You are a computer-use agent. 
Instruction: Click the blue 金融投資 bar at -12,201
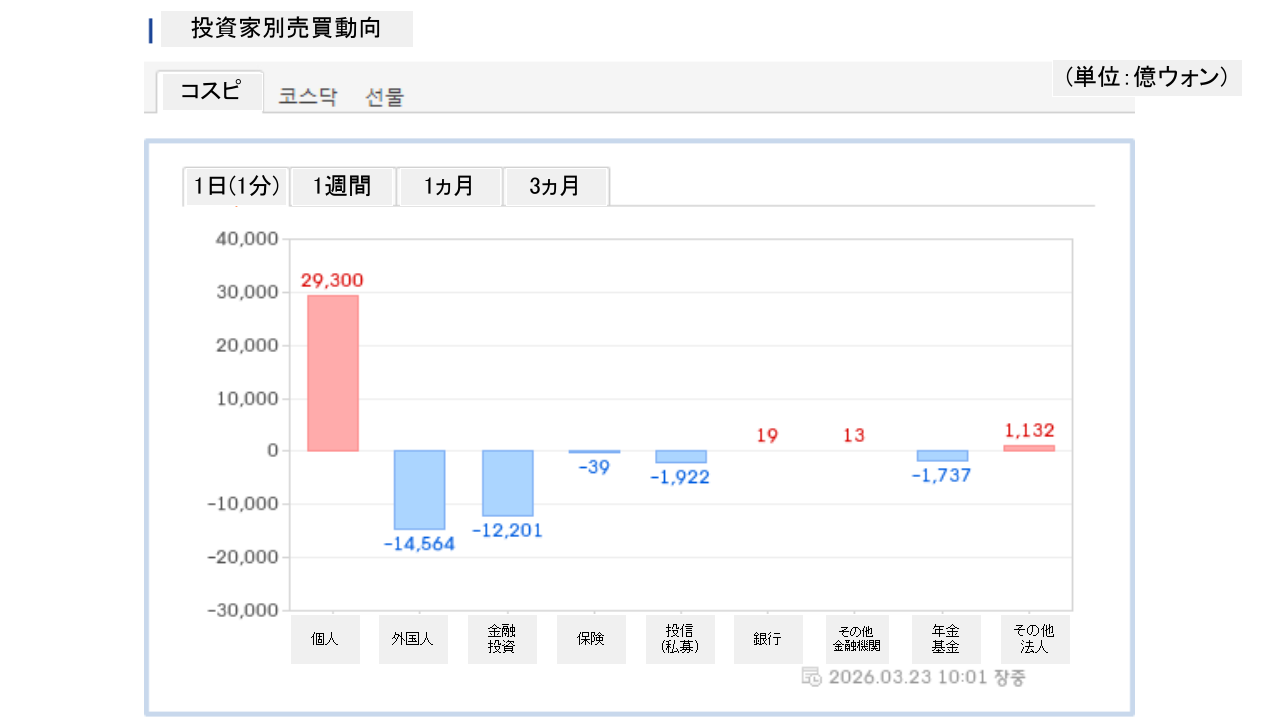point(508,483)
